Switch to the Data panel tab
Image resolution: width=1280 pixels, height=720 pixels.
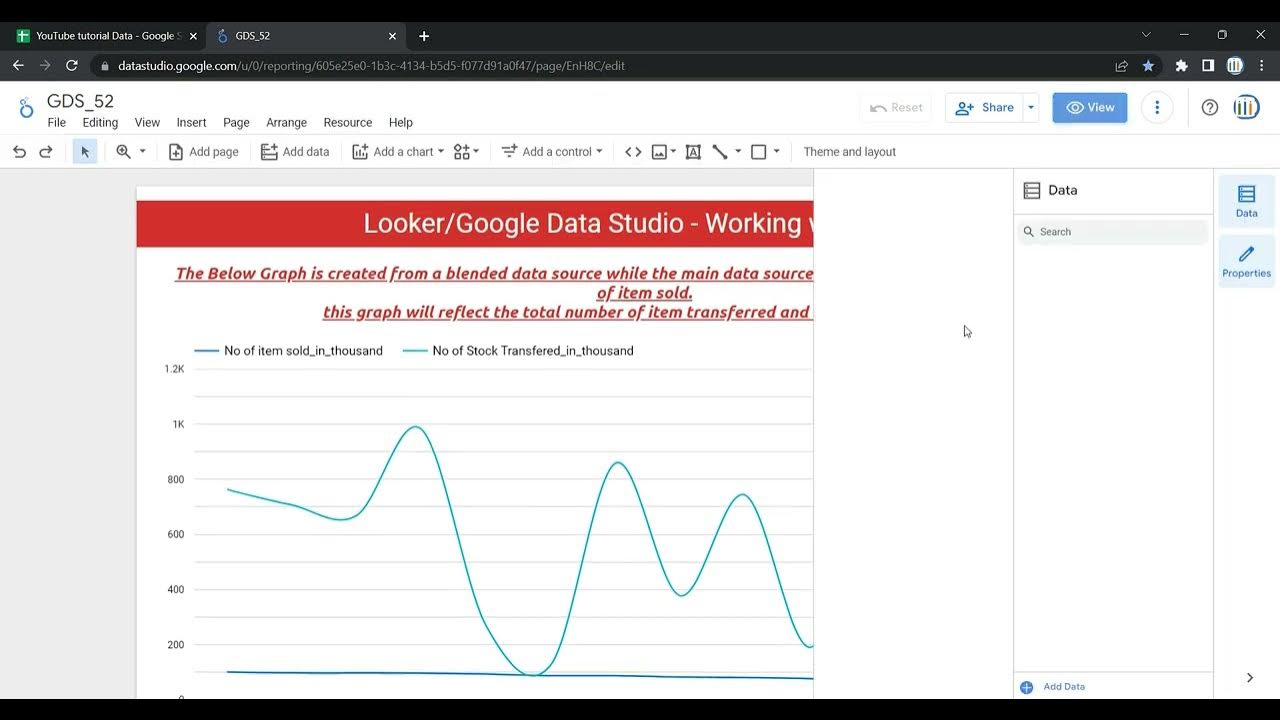[x=1247, y=201]
